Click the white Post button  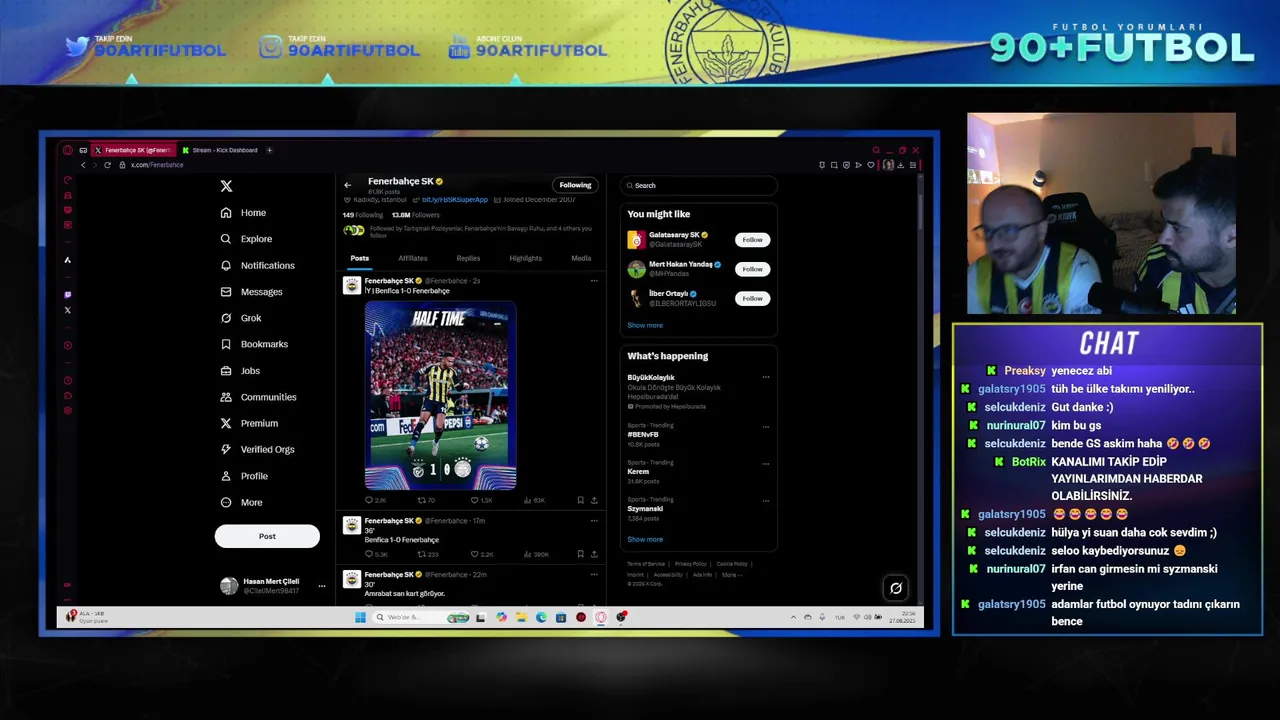267,536
